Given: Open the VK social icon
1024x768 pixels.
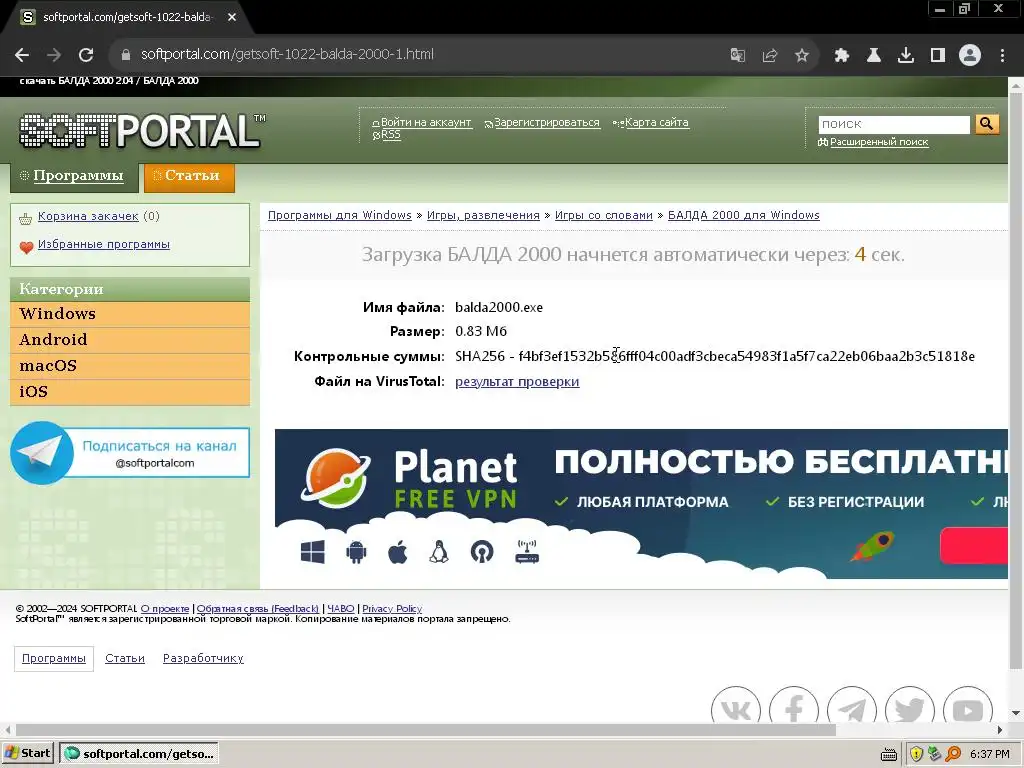Looking at the screenshot, I should (x=736, y=706).
